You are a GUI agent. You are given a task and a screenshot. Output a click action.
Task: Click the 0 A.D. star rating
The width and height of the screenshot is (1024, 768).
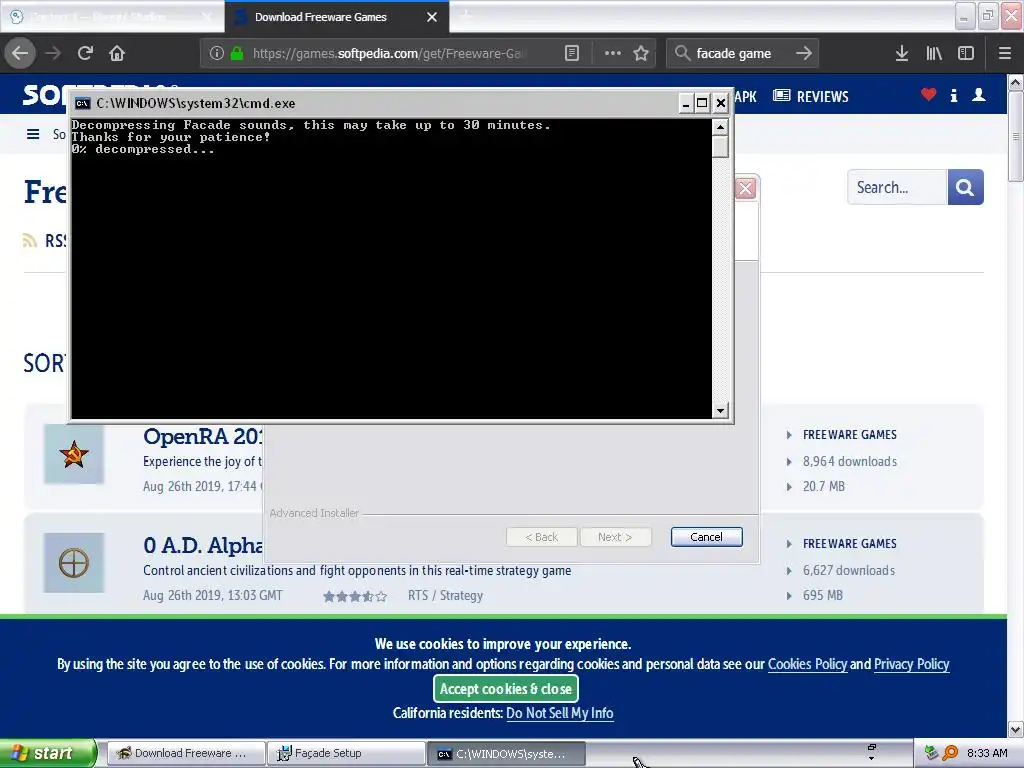[x=355, y=596]
